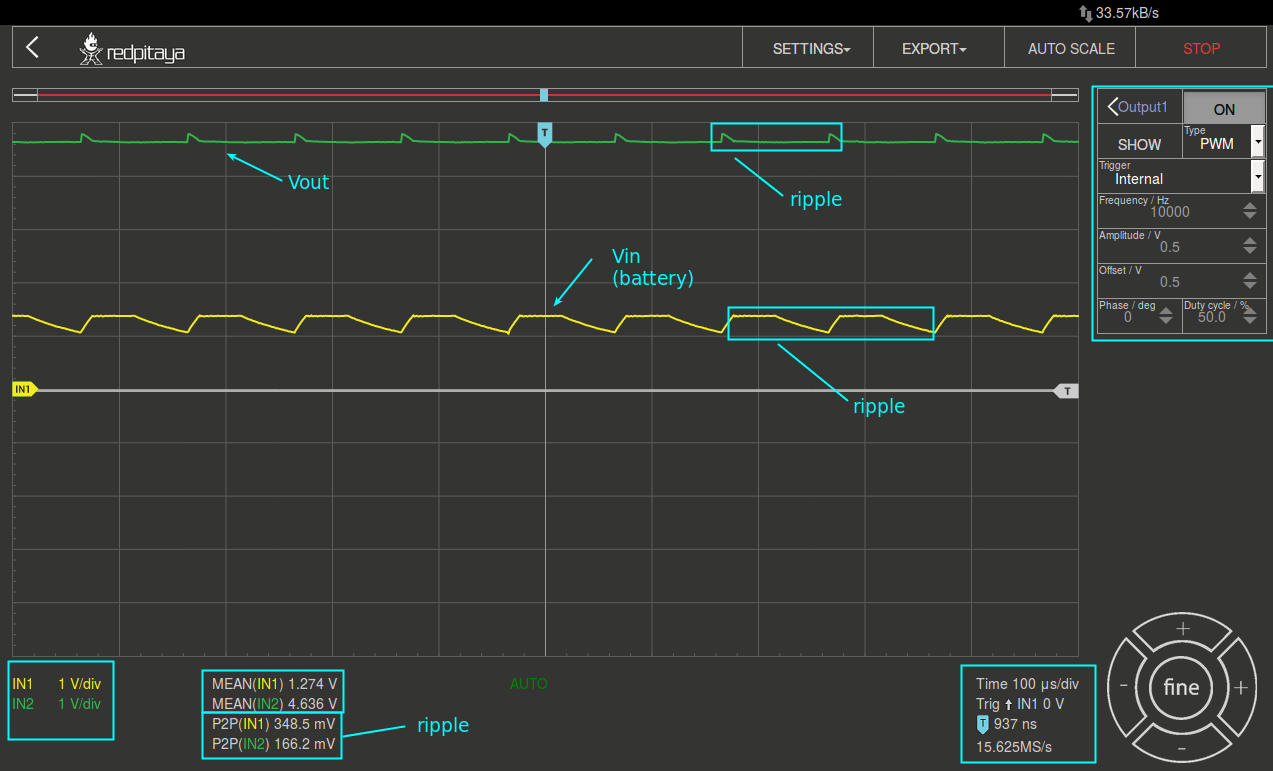
Task: Stop acquisition with the STOP button
Action: (1201, 48)
